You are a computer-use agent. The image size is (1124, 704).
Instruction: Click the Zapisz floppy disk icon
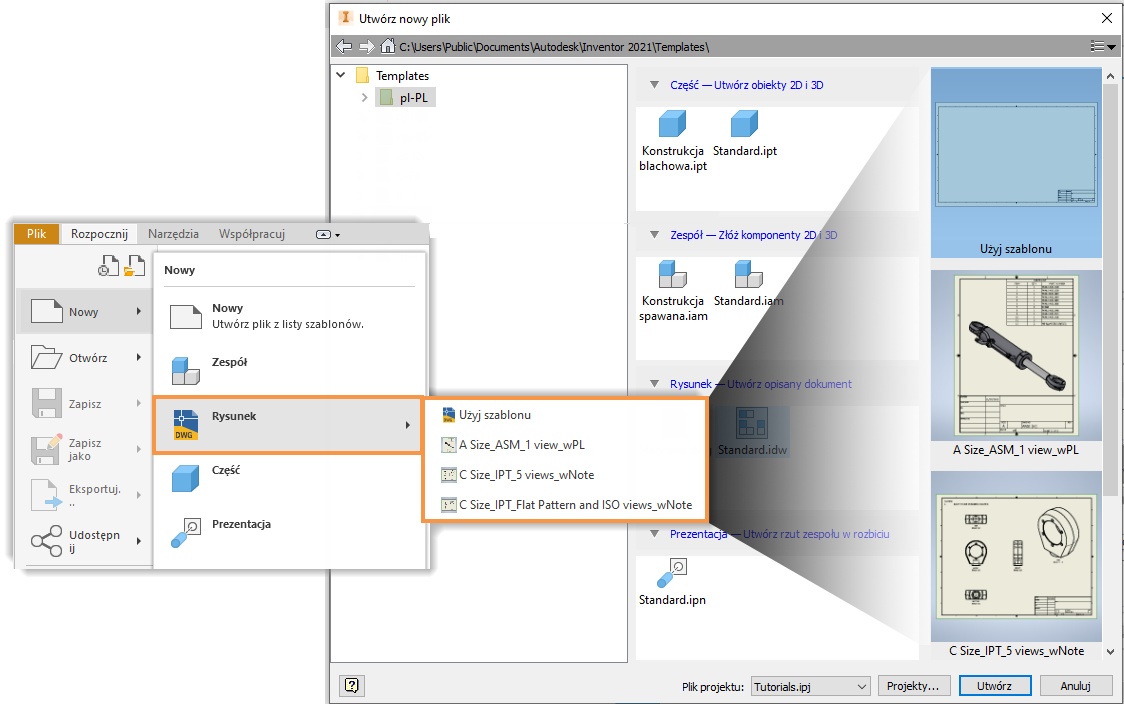coord(47,403)
